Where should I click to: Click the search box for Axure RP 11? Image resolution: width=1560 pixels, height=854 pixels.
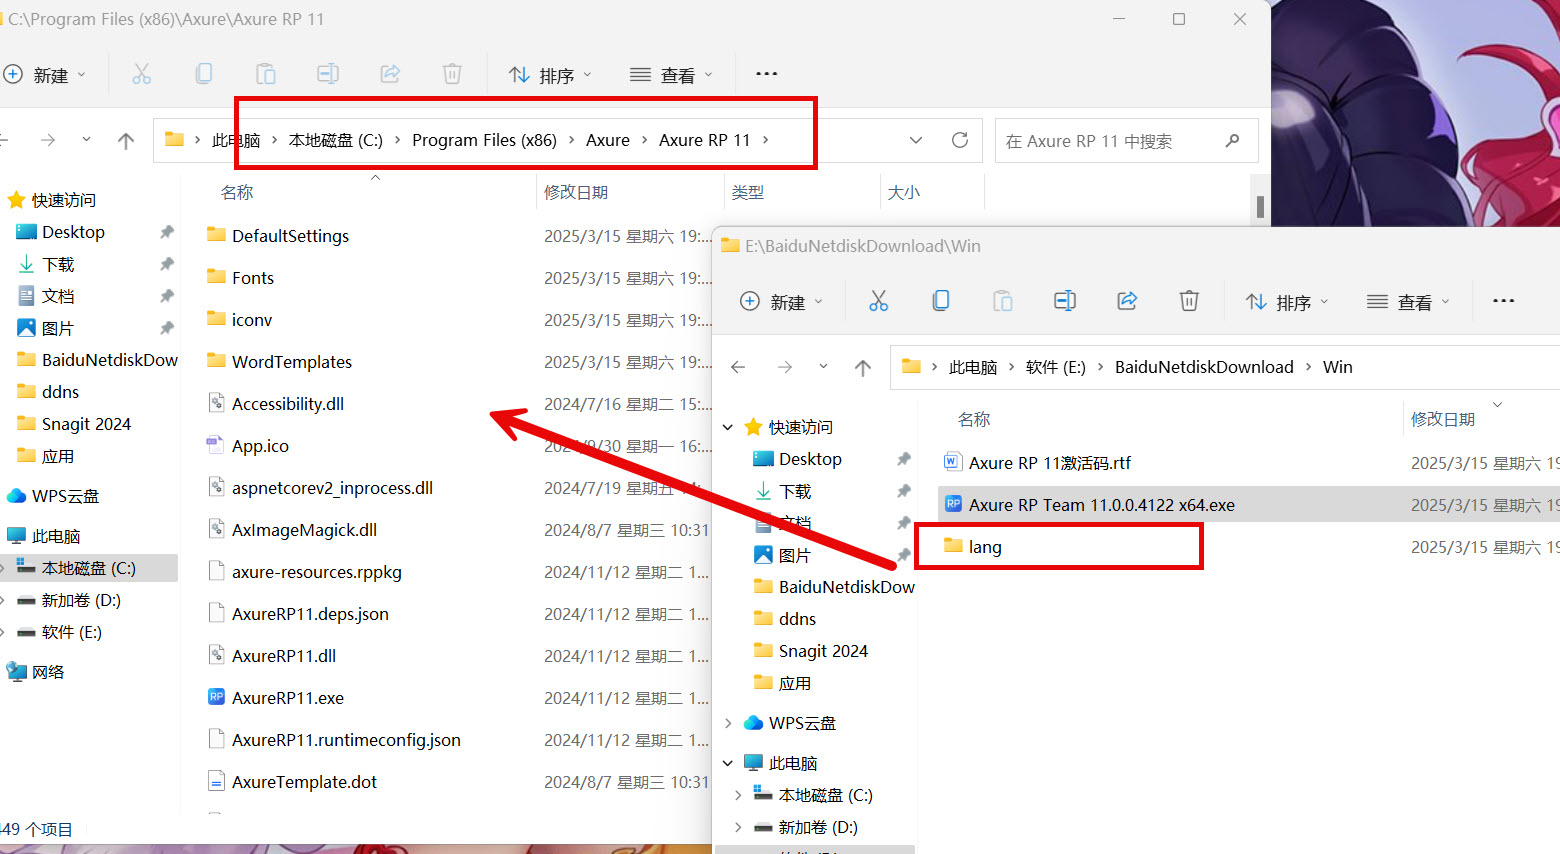1110,141
